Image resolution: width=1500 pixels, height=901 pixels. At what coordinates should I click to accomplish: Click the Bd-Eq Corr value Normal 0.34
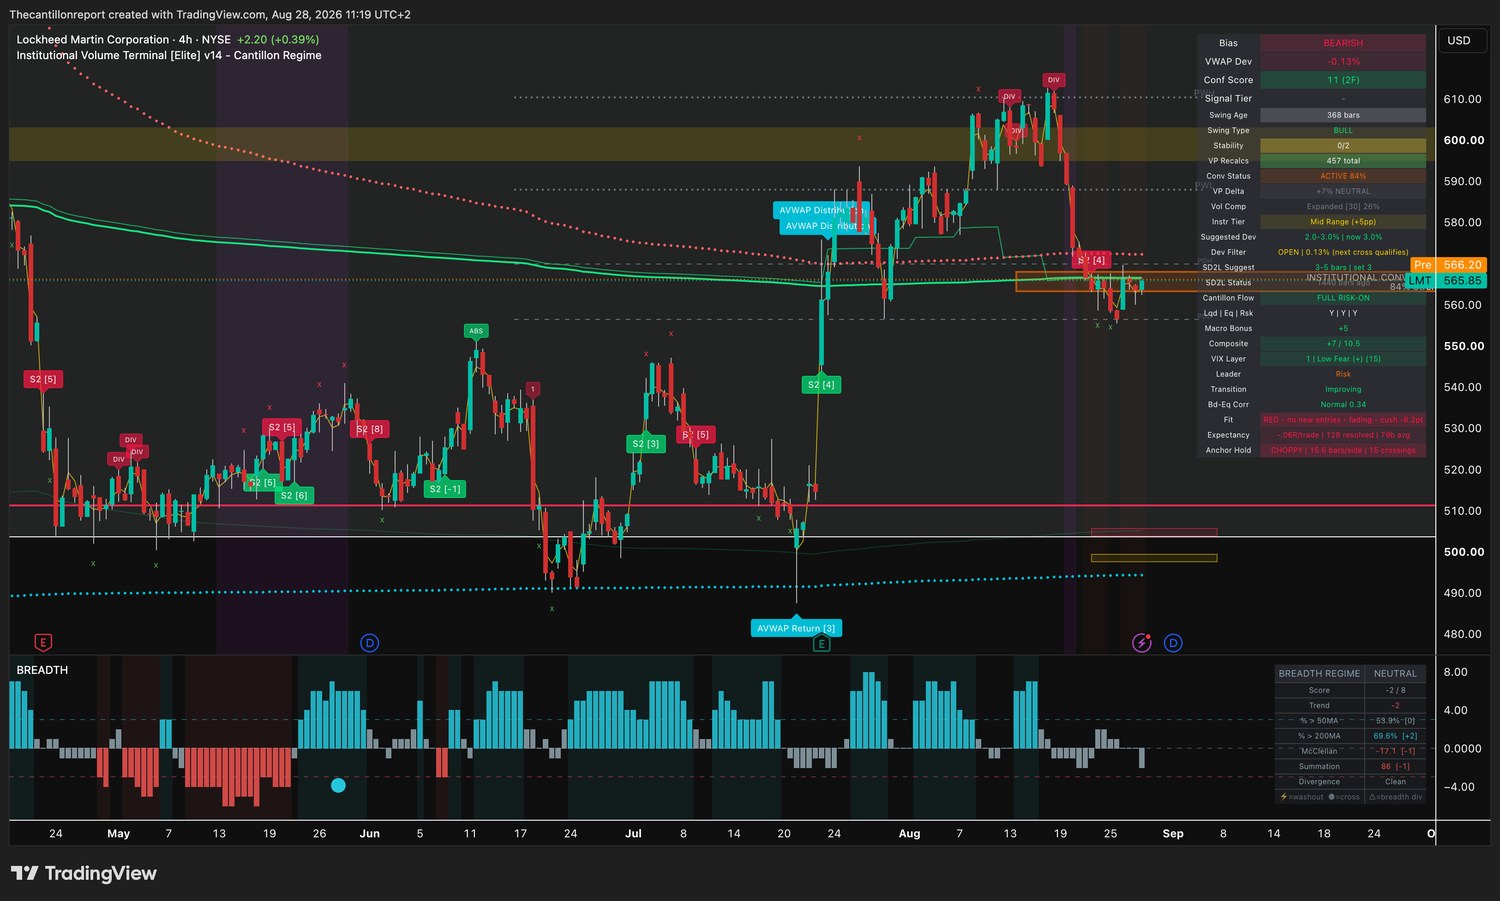point(1343,405)
